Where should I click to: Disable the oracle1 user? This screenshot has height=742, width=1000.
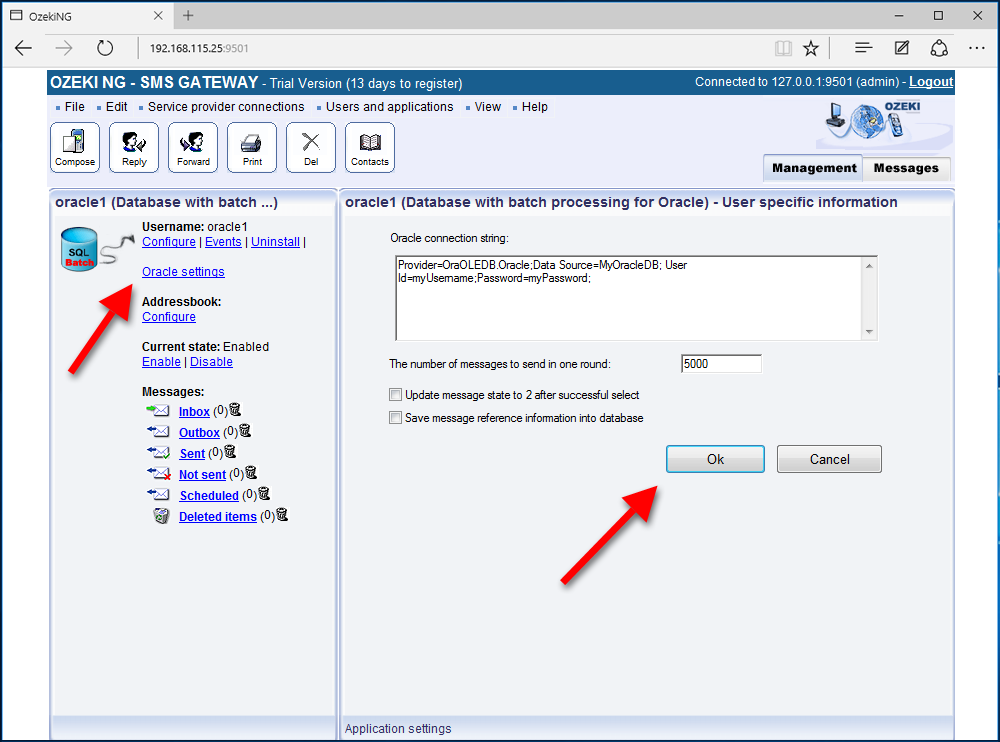pyautogui.click(x=211, y=361)
